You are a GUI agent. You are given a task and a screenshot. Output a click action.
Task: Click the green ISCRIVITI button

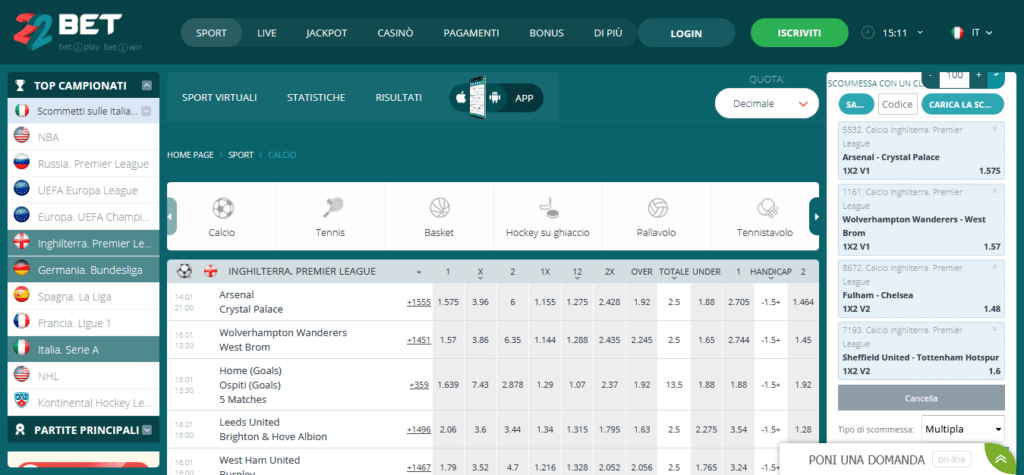pos(799,33)
